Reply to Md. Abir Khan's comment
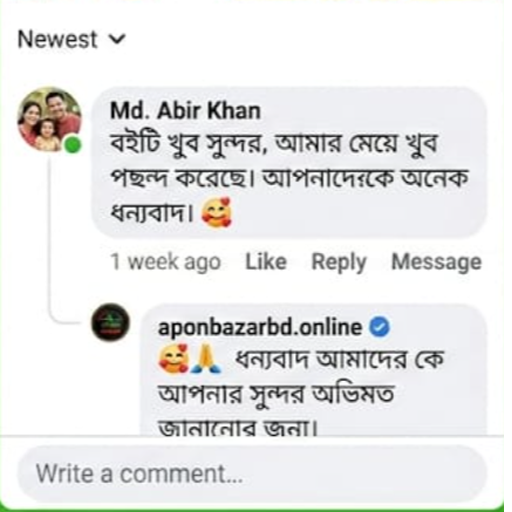The width and height of the screenshot is (512, 512). (339, 263)
